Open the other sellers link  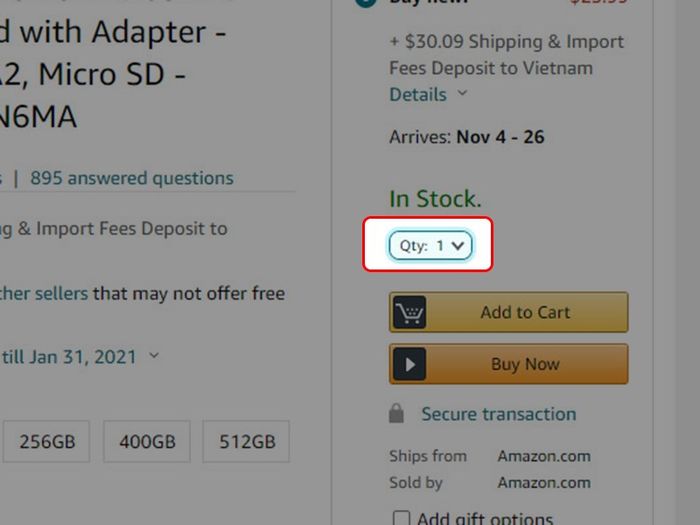click(44, 293)
